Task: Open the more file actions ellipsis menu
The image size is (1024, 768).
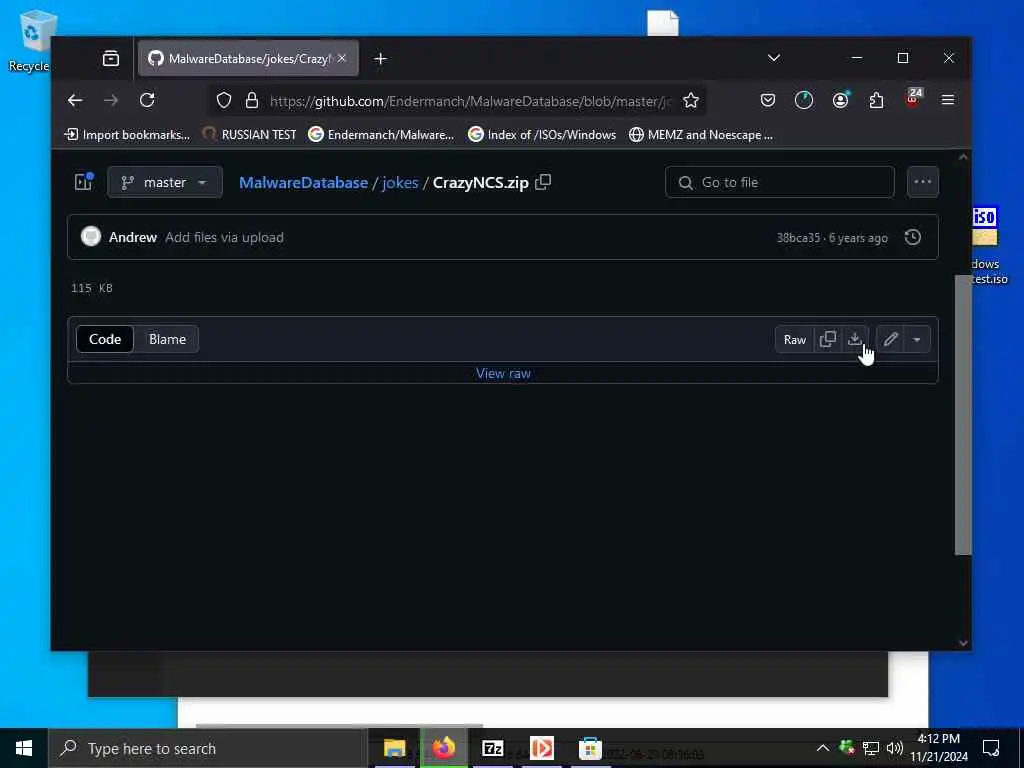Action: pyautogui.click(x=922, y=182)
